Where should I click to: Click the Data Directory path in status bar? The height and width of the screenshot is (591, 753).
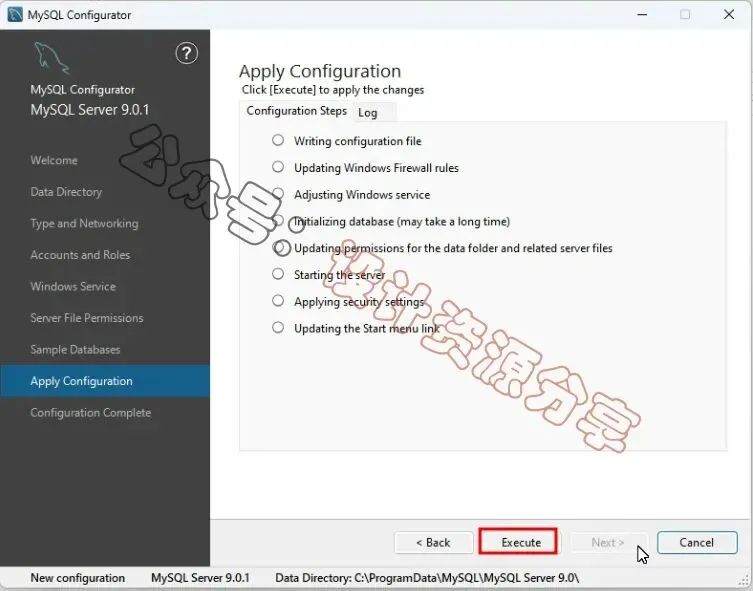427,578
